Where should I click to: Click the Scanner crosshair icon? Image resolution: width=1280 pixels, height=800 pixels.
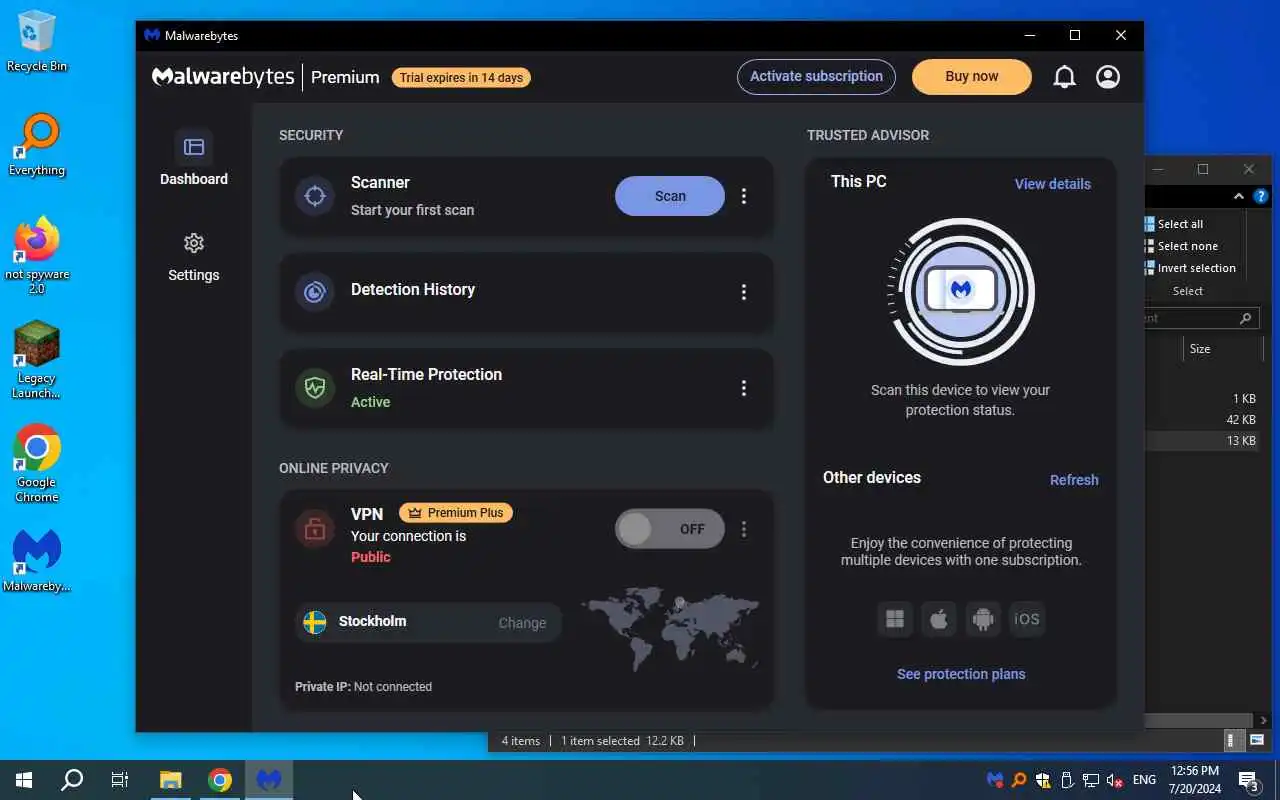(315, 196)
